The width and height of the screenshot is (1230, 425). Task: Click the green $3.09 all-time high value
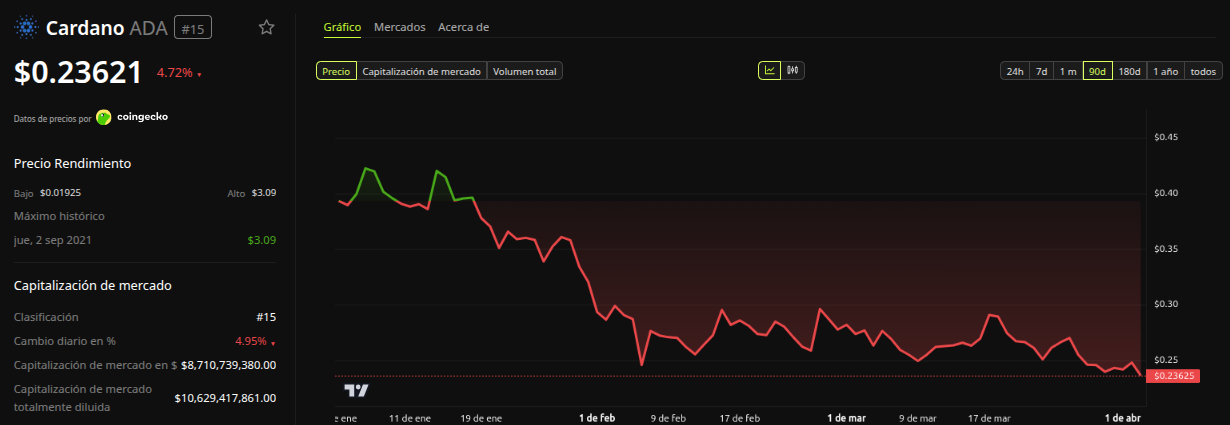pyautogui.click(x=262, y=240)
